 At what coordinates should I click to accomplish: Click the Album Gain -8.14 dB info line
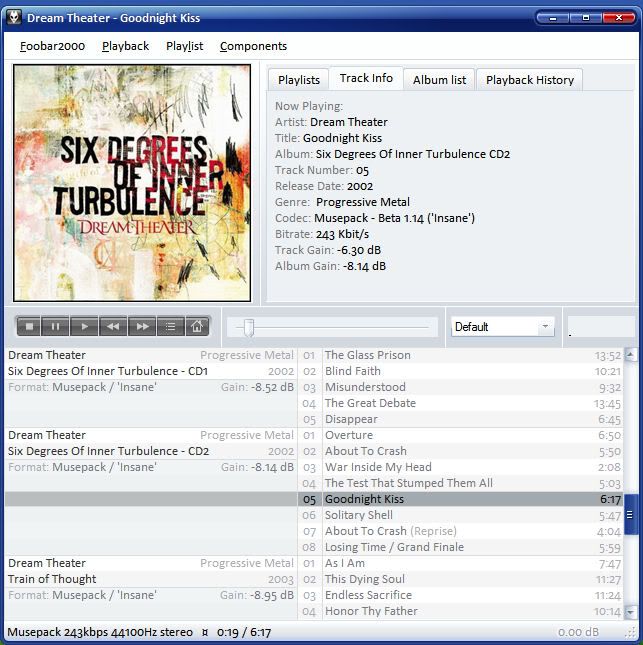(x=330, y=266)
